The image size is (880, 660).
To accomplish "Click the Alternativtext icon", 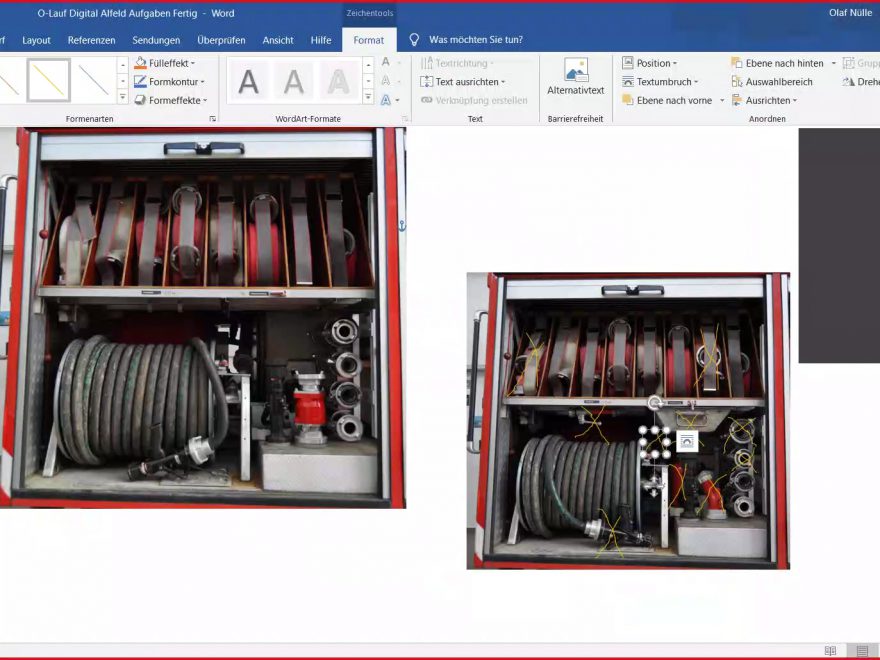I will 576,71.
